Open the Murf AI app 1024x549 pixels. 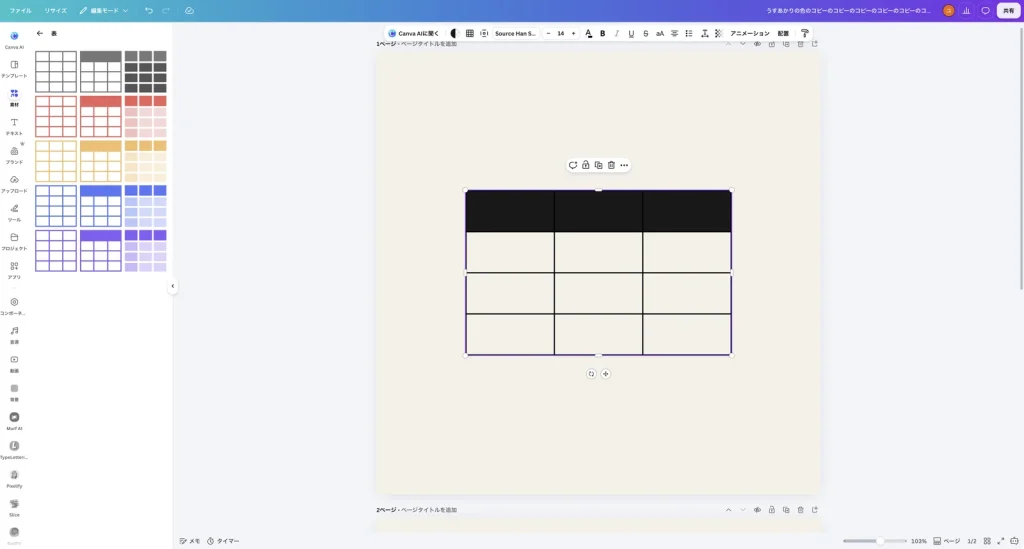coord(14,420)
